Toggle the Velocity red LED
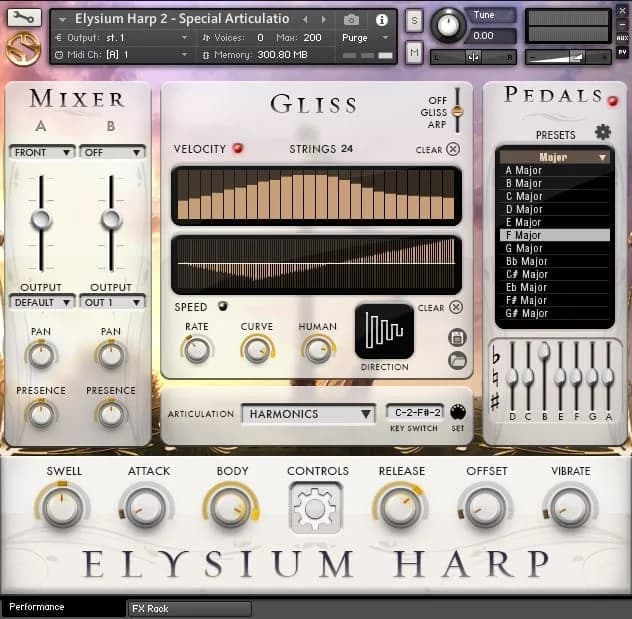 pos(238,148)
